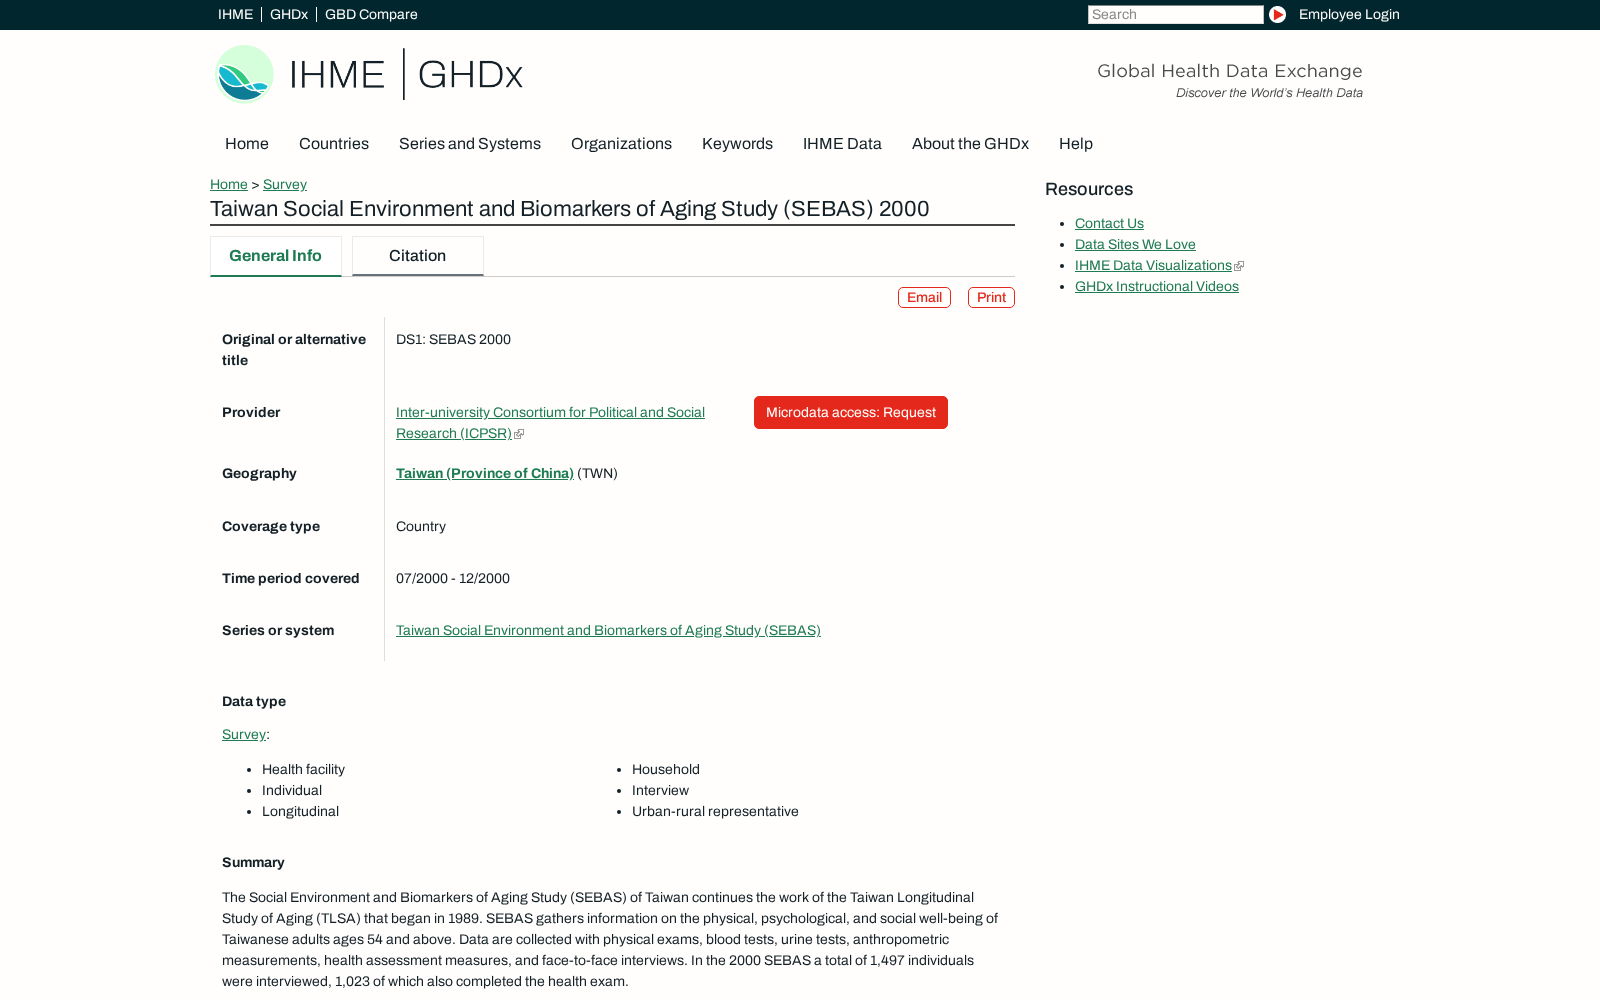
Task: Click the 'Country' coverage type value
Action: [421, 527]
